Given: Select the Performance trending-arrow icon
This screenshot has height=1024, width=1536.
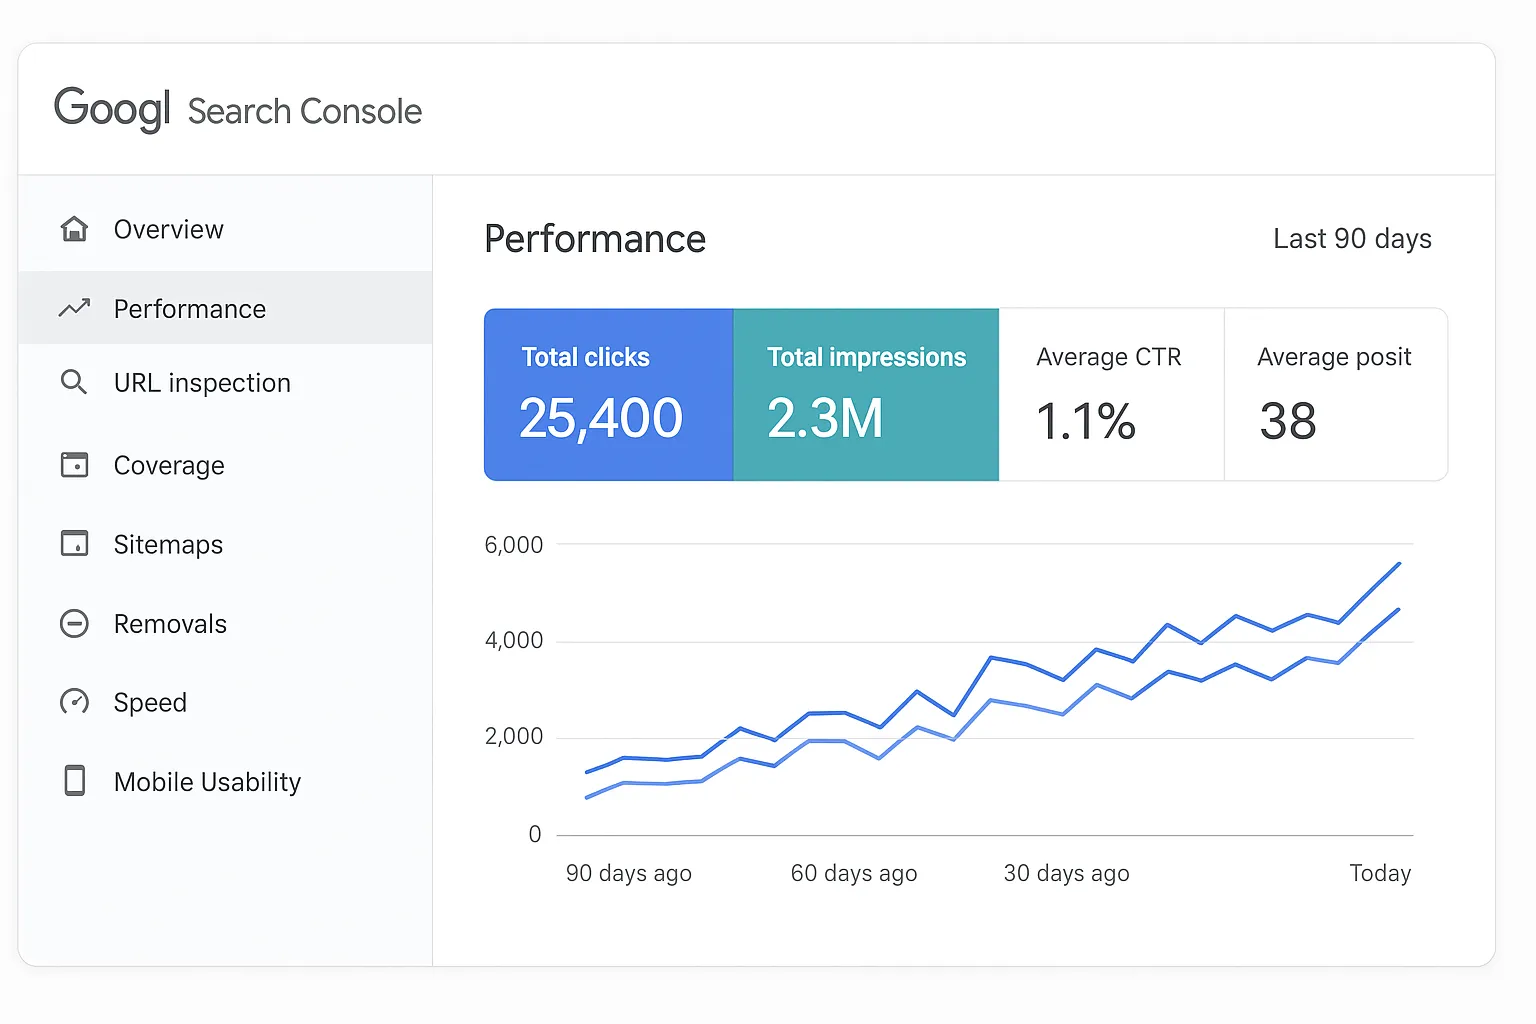Looking at the screenshot, I should click(x=74, y=308).
